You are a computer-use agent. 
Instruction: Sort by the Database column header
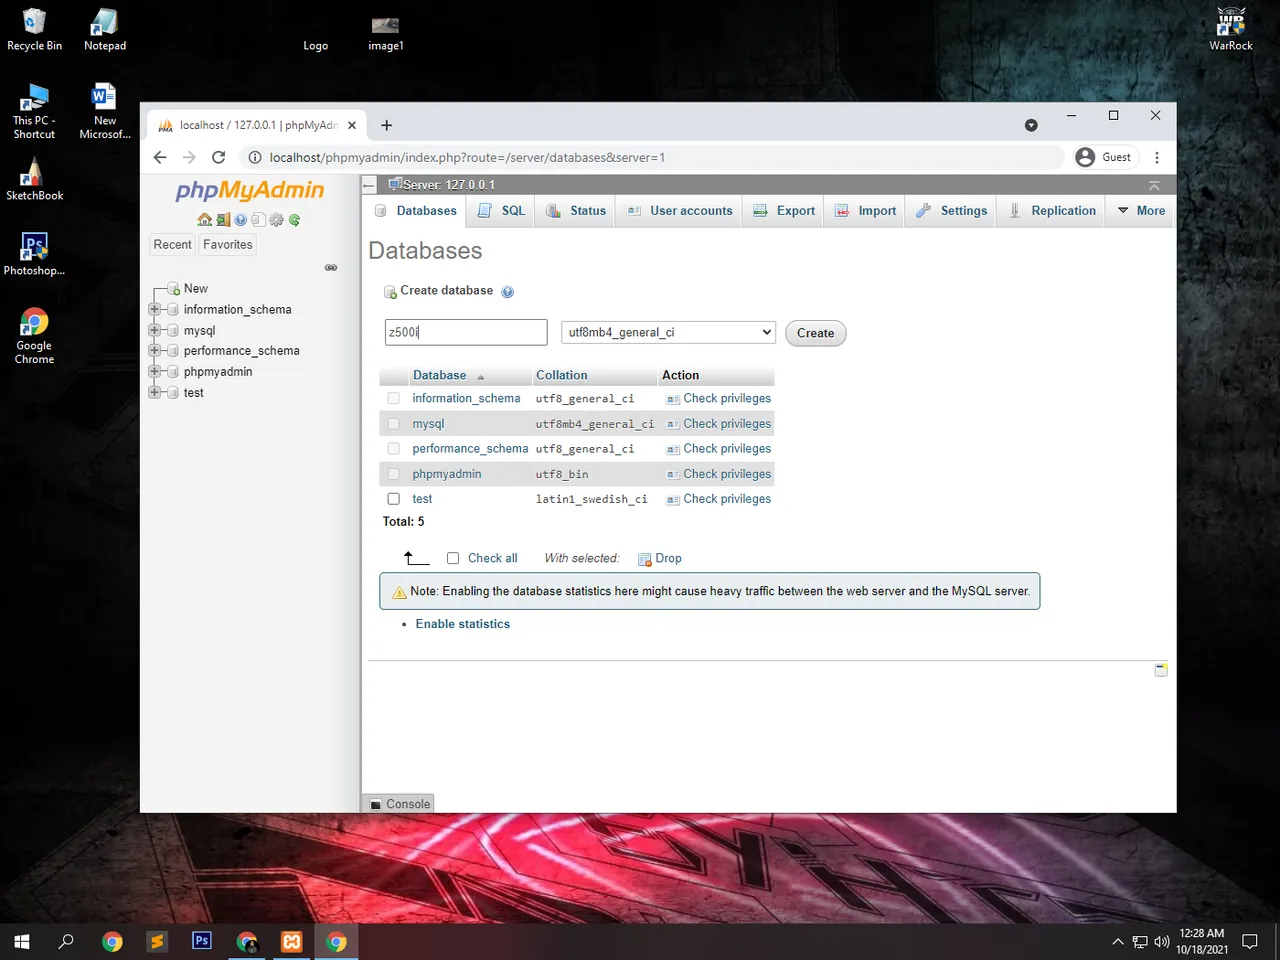(x=440, y=376)
